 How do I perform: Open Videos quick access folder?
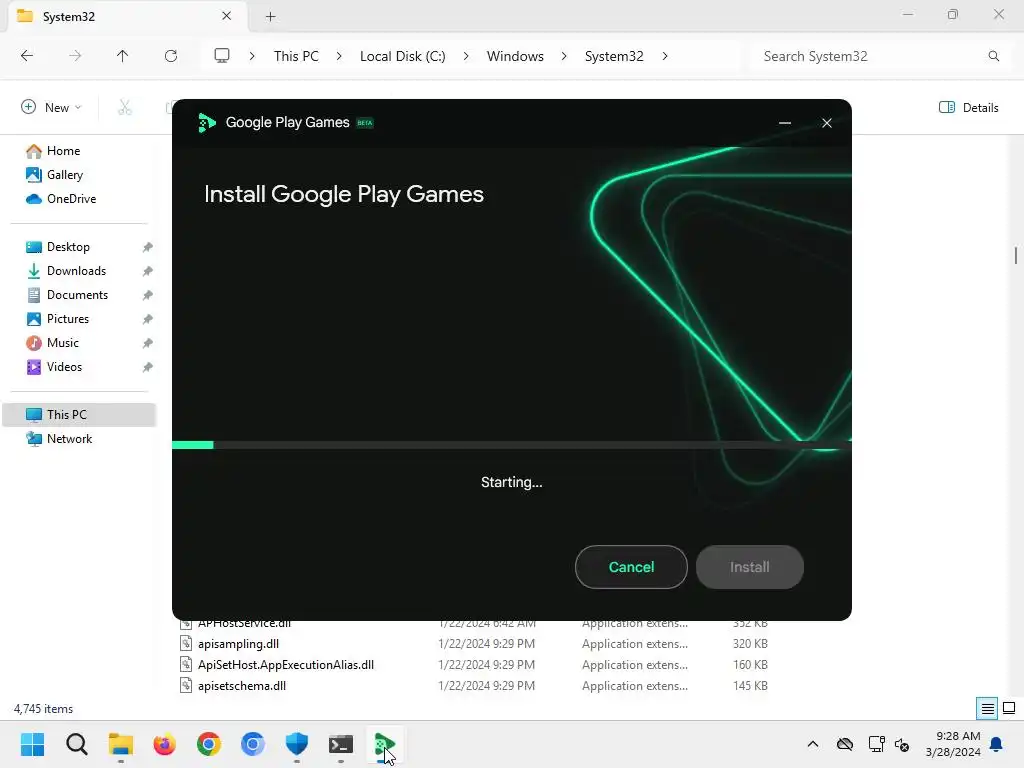(x=64, y=367)
